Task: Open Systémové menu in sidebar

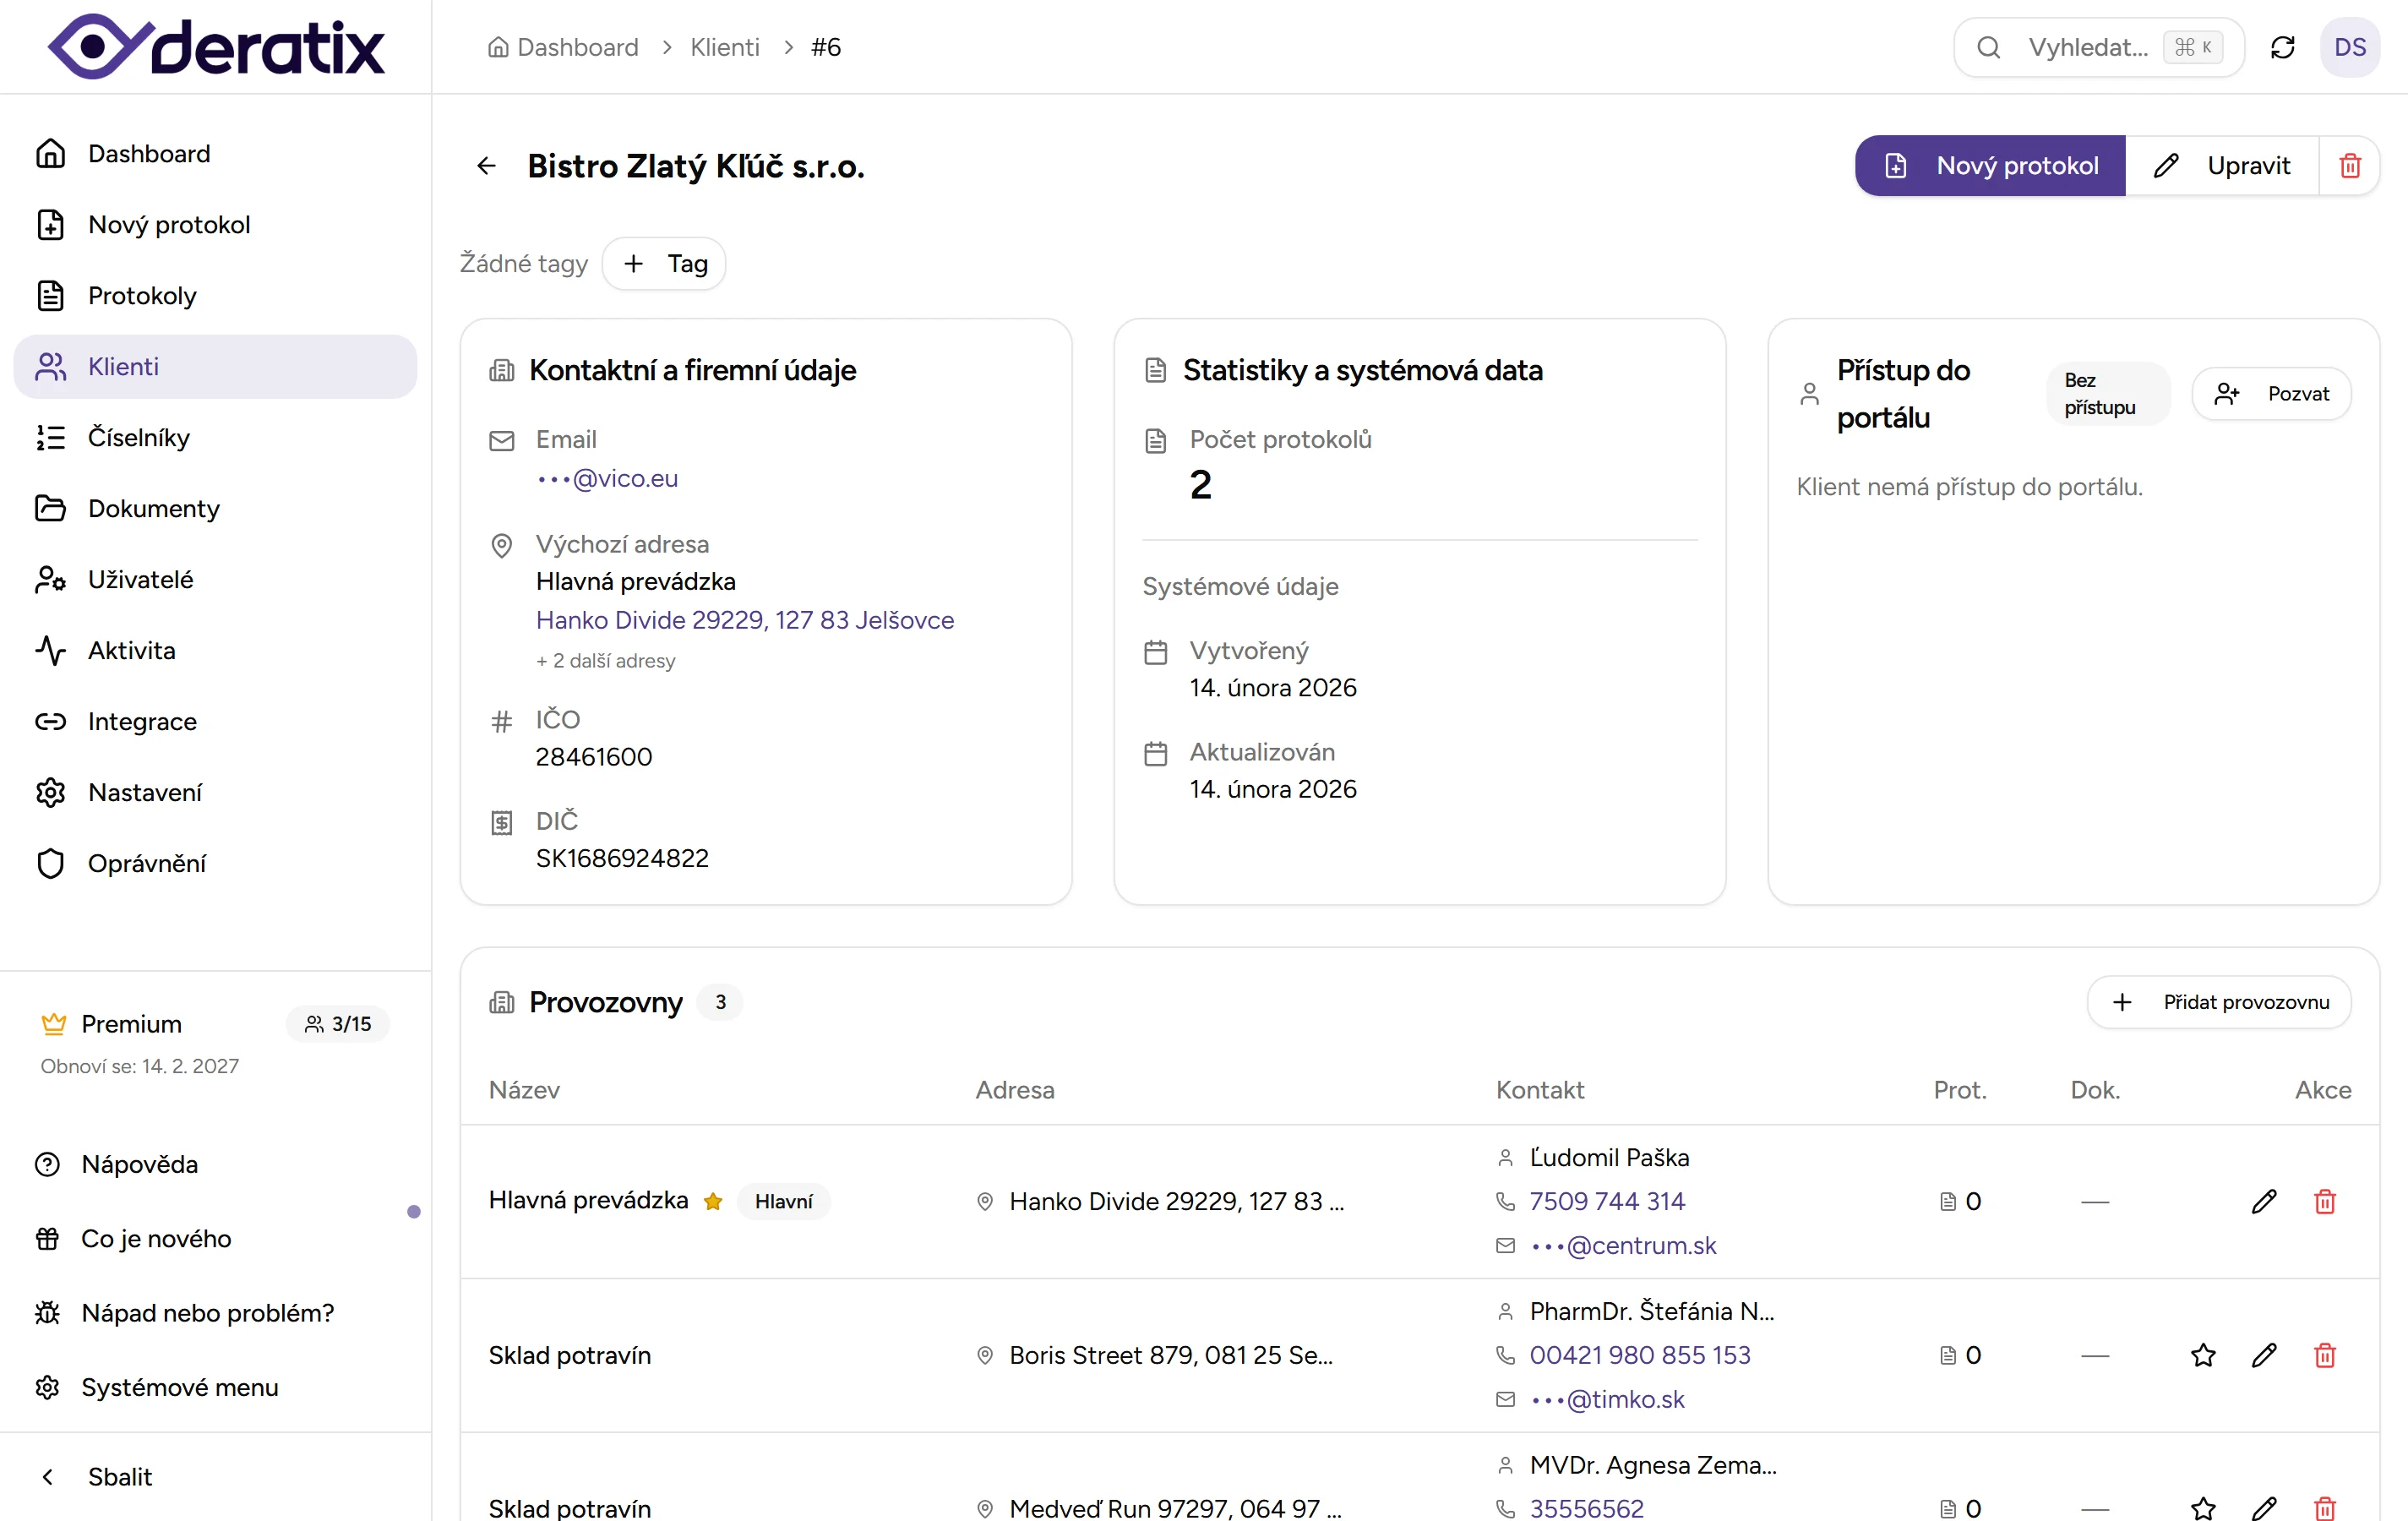Action: click(179, 1387)
